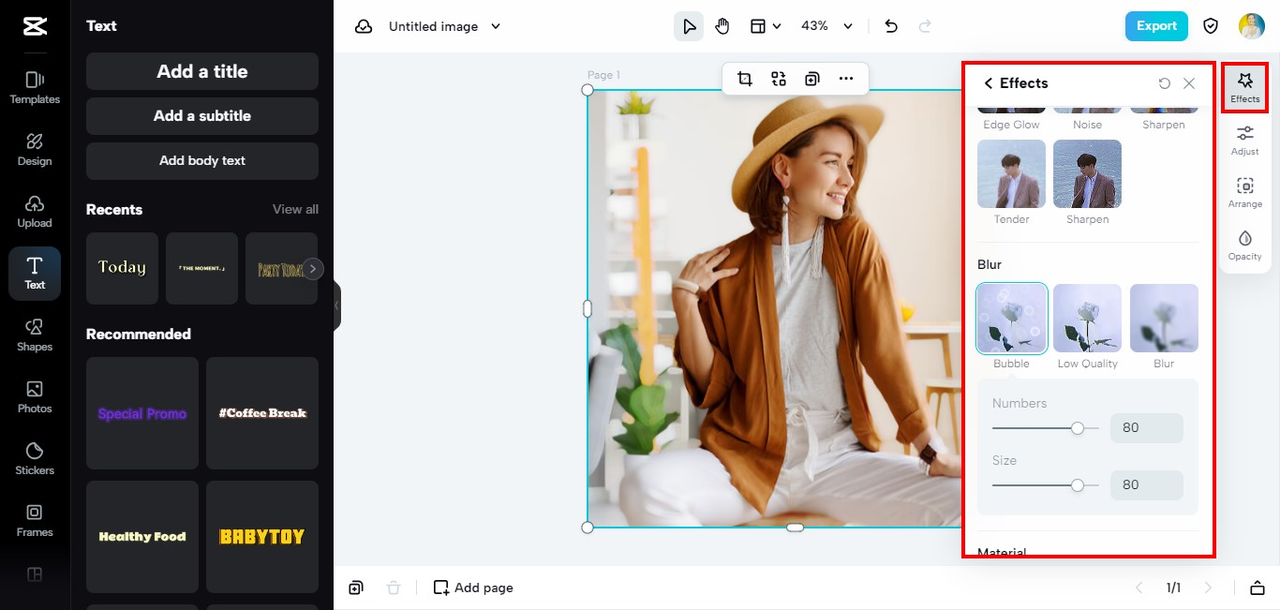Click the Numbers value field
The width and height of the screenshot is (1280, 610).
[x=1146, y=428]
